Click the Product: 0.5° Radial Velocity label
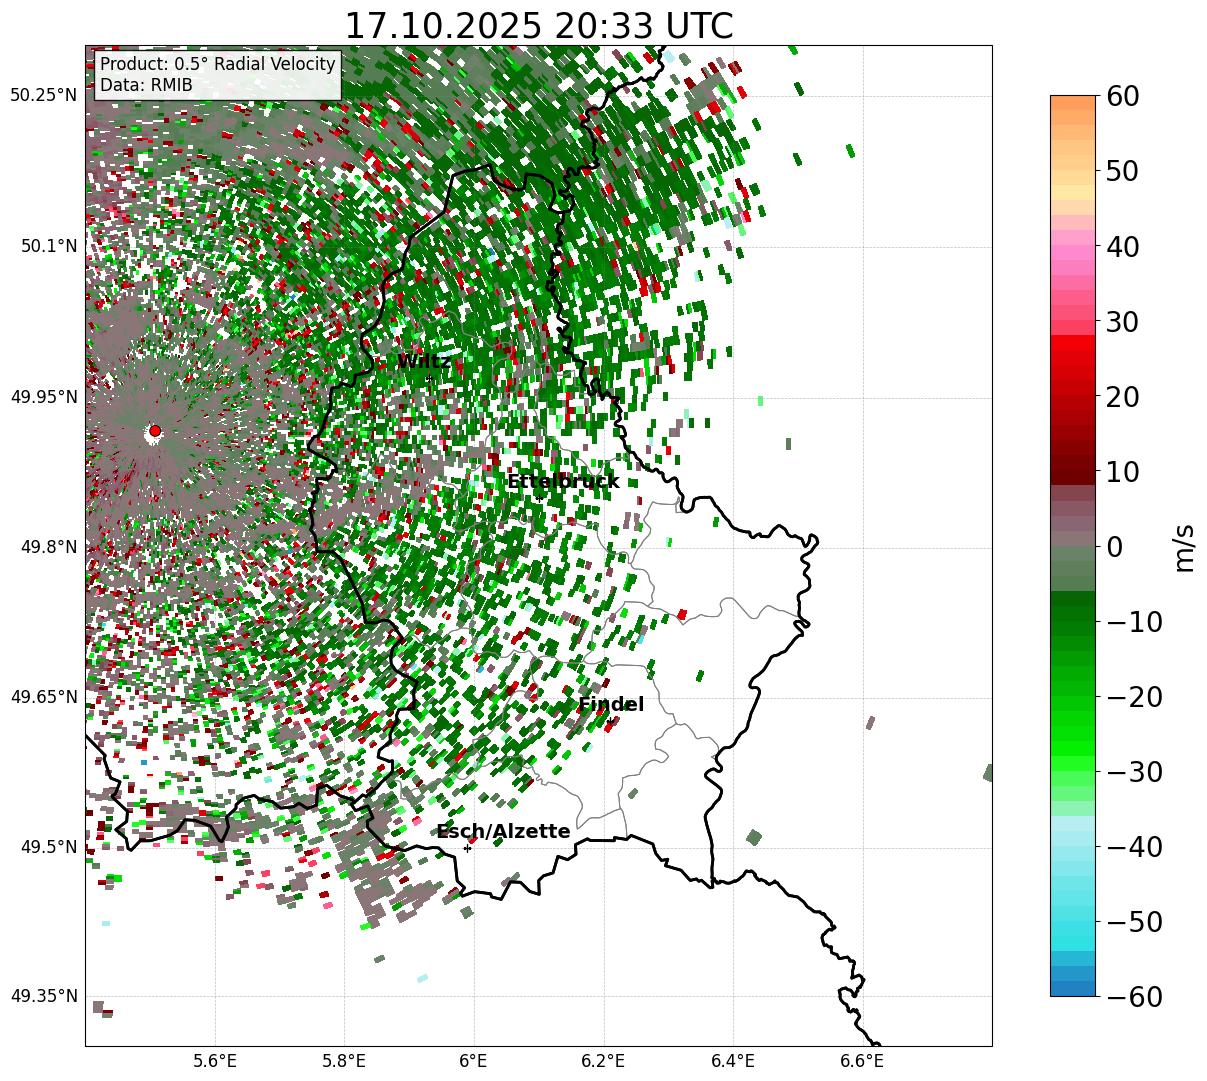Screen dimensions: 1207x1081 click(218, 65)
